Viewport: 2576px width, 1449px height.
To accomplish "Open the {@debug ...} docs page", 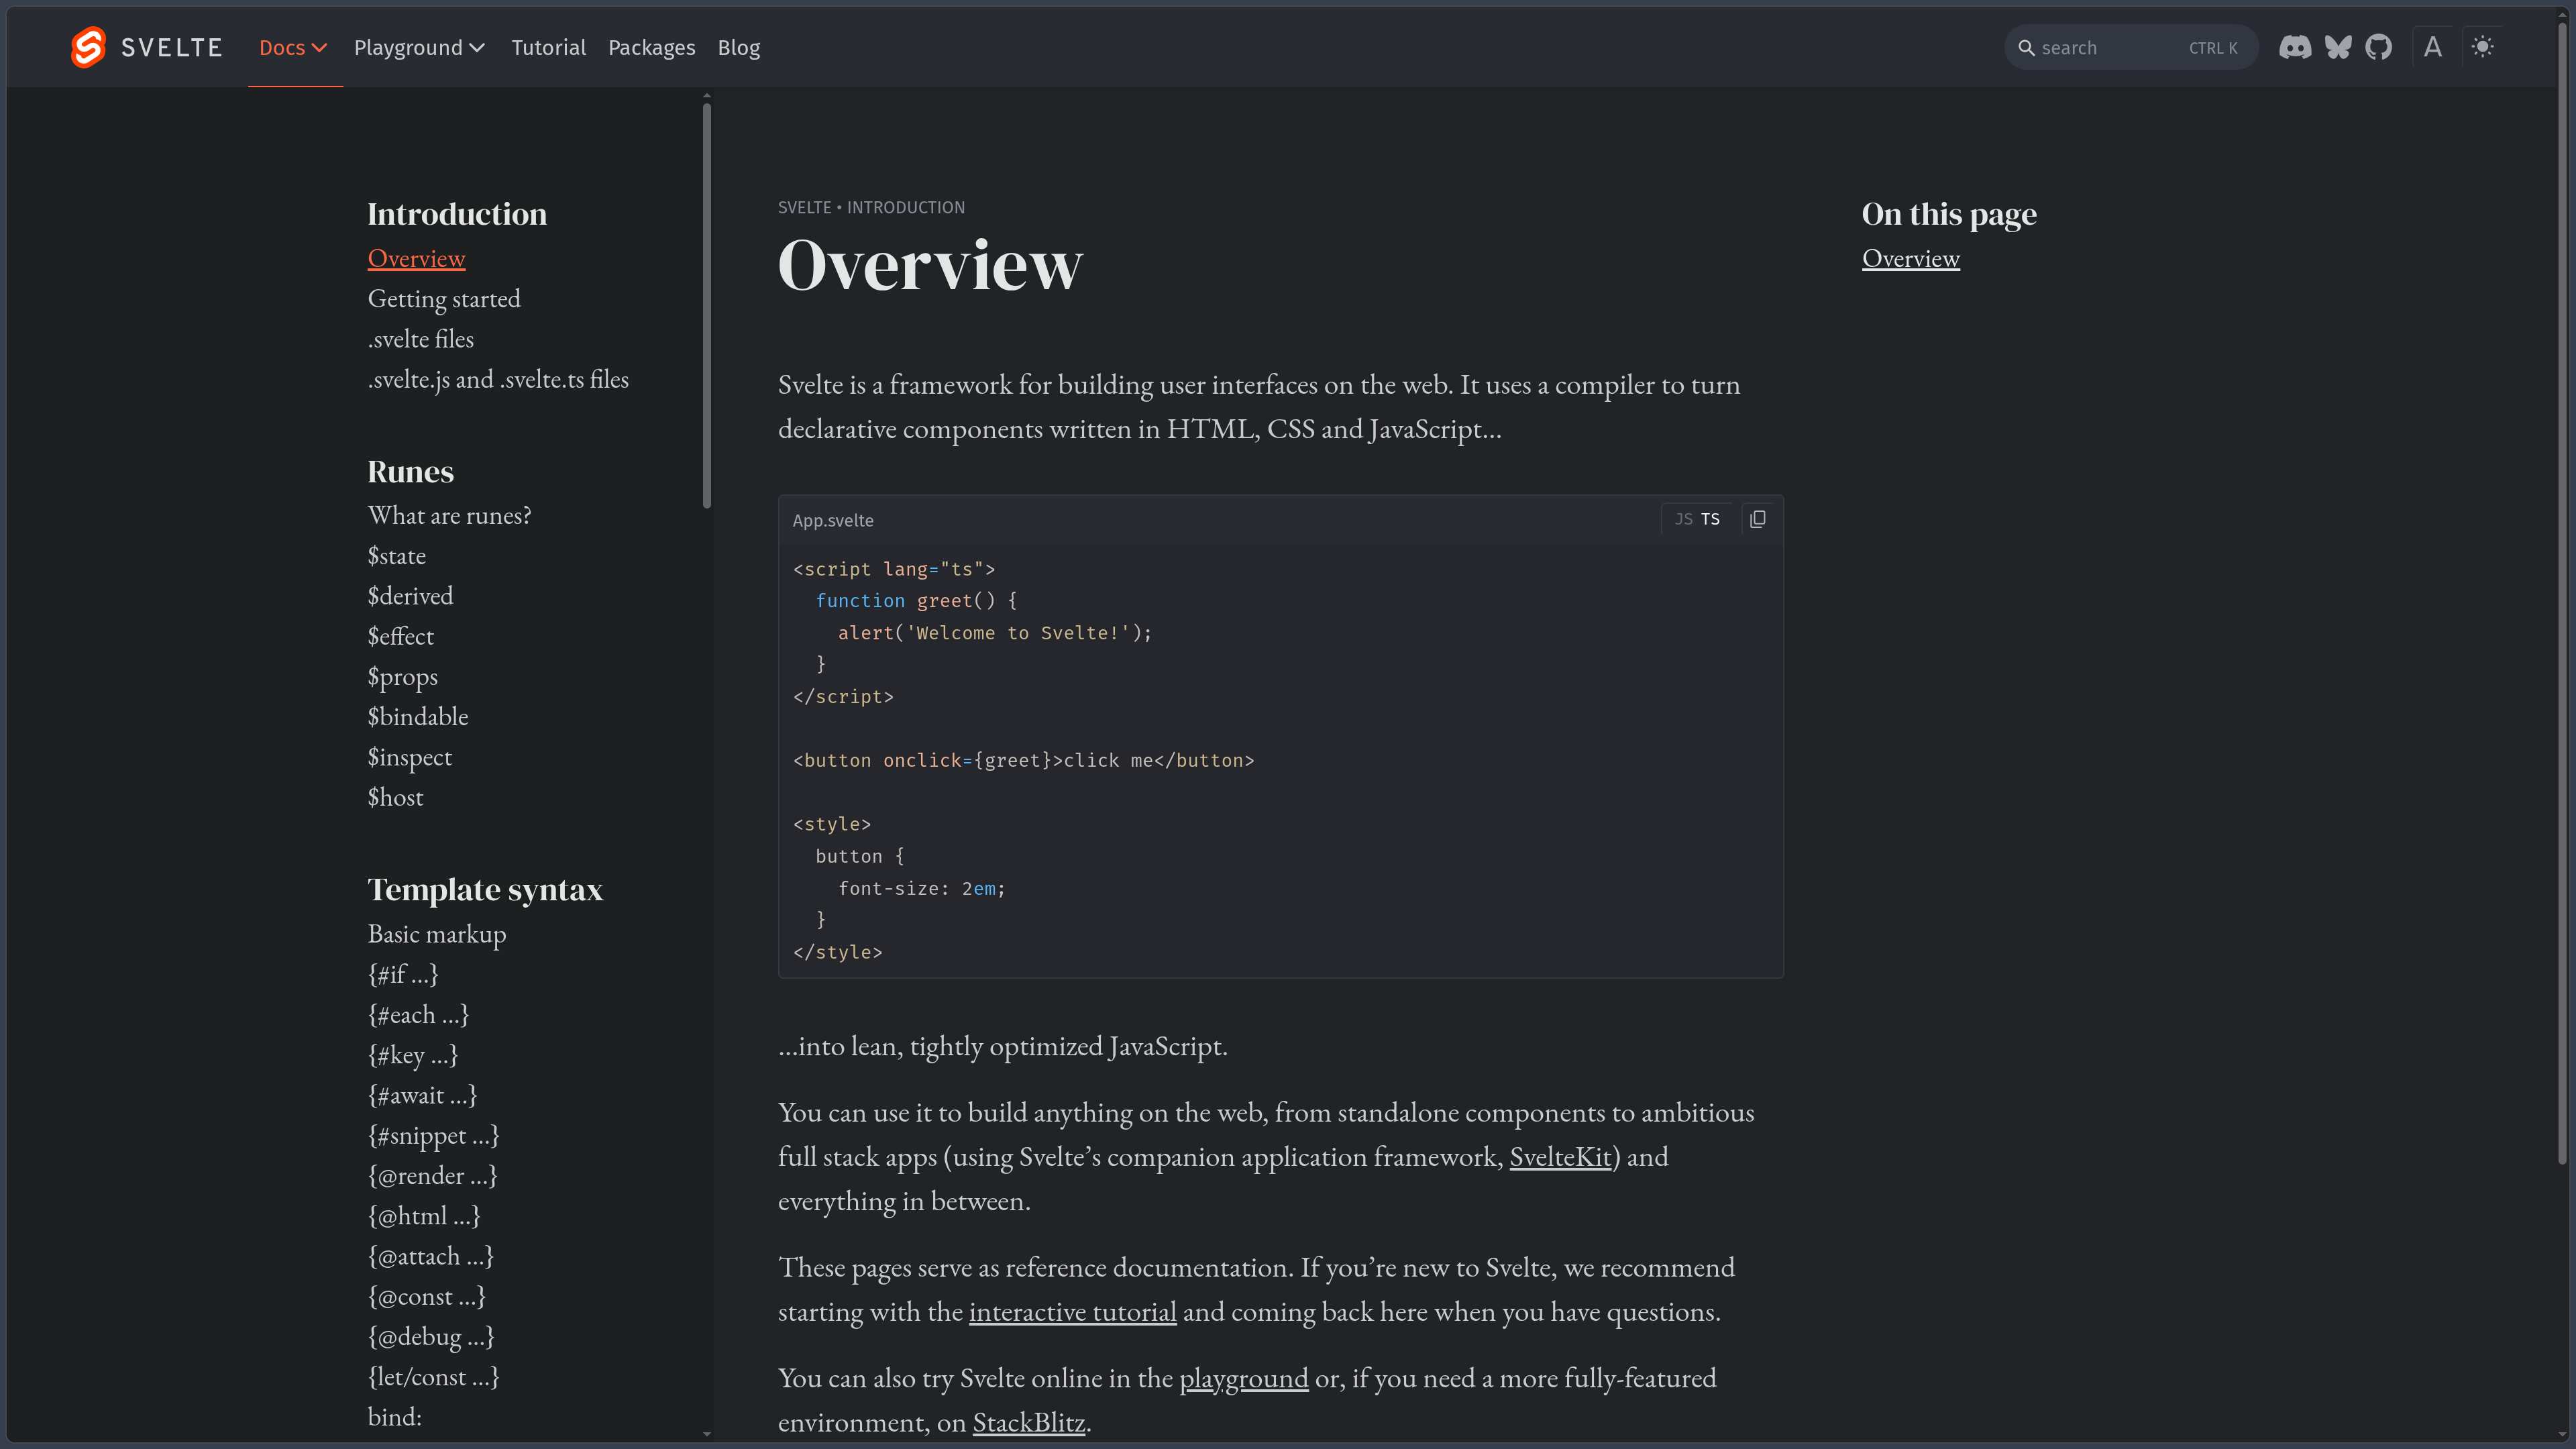I will click(x=430, y=1336).
